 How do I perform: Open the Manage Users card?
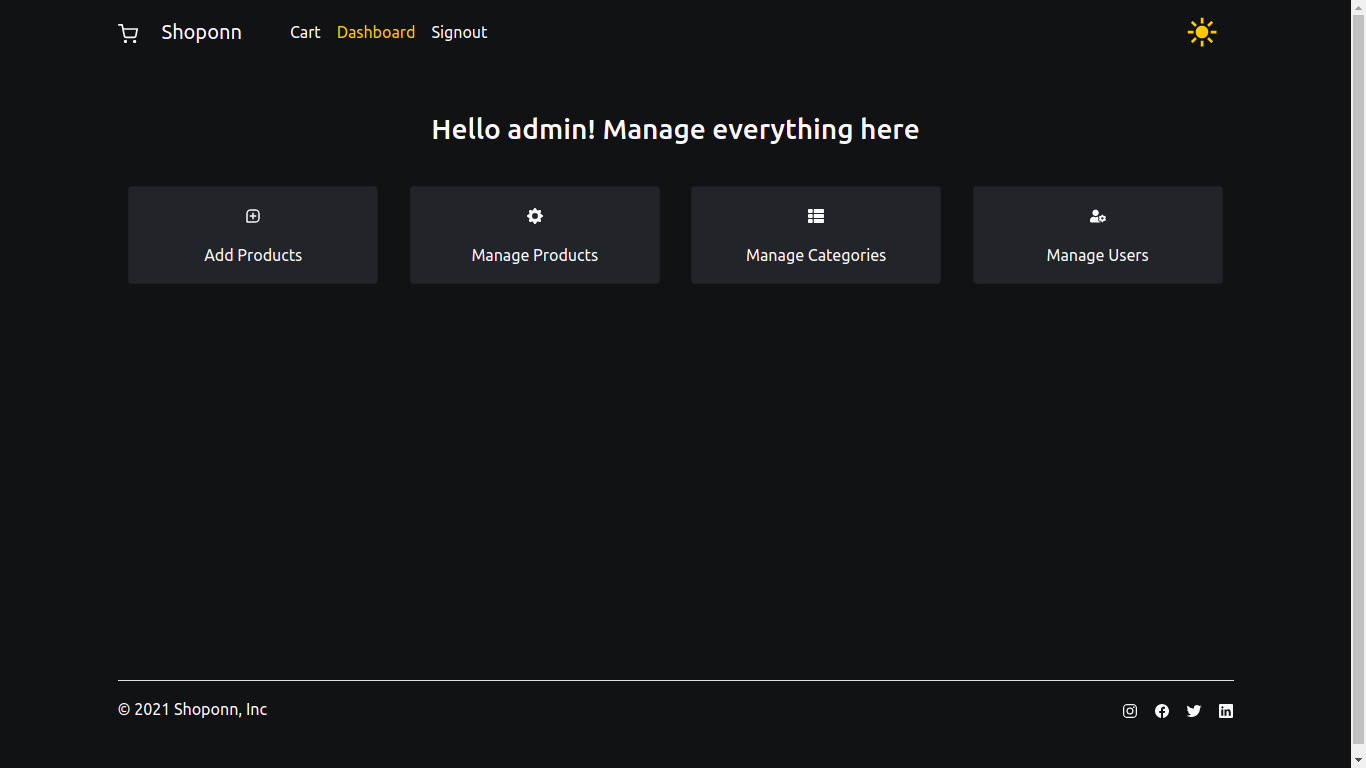[x=1098, y=235]
